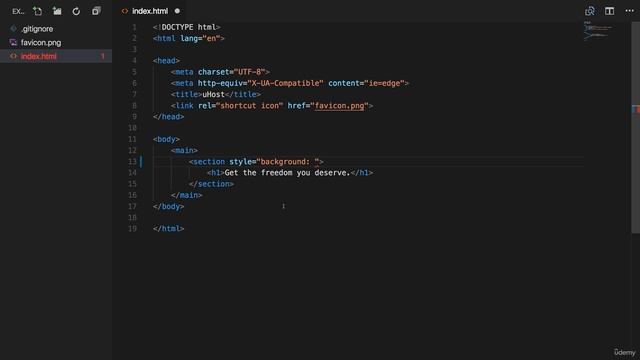This screenshot has width=640, height=360.
Task: Click the DOCTYPE html line
Action: coord(187,27)
